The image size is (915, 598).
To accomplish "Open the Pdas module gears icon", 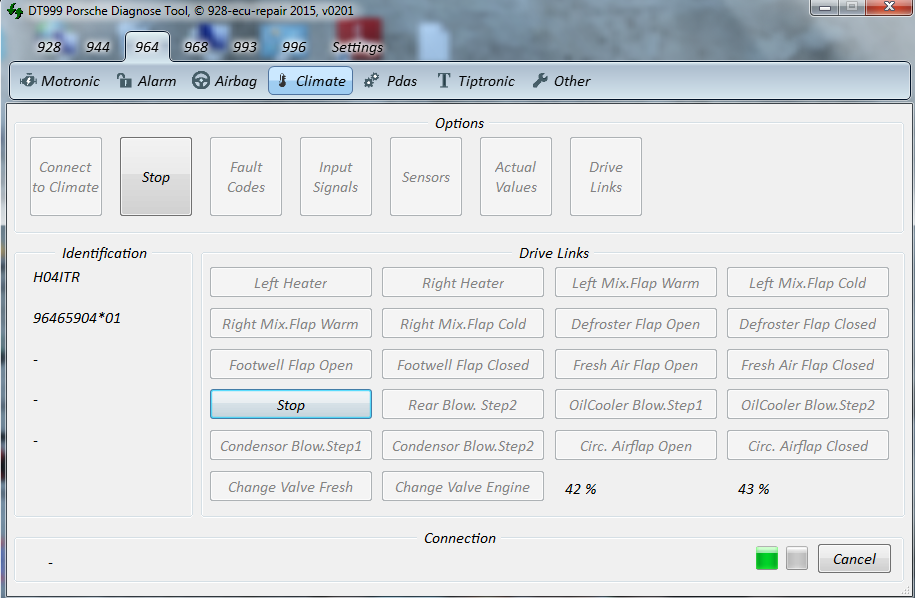I will 372,81.
